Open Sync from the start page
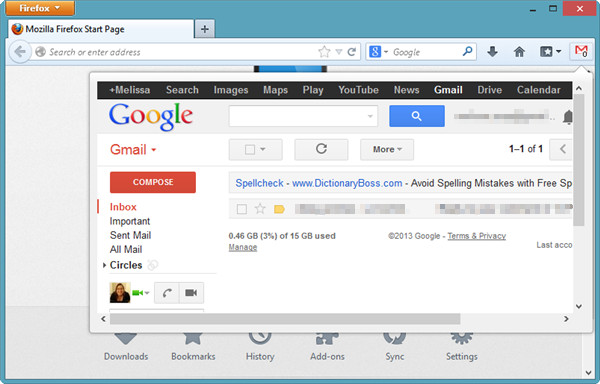Viewport: 600px width, 384px height. 395,347
